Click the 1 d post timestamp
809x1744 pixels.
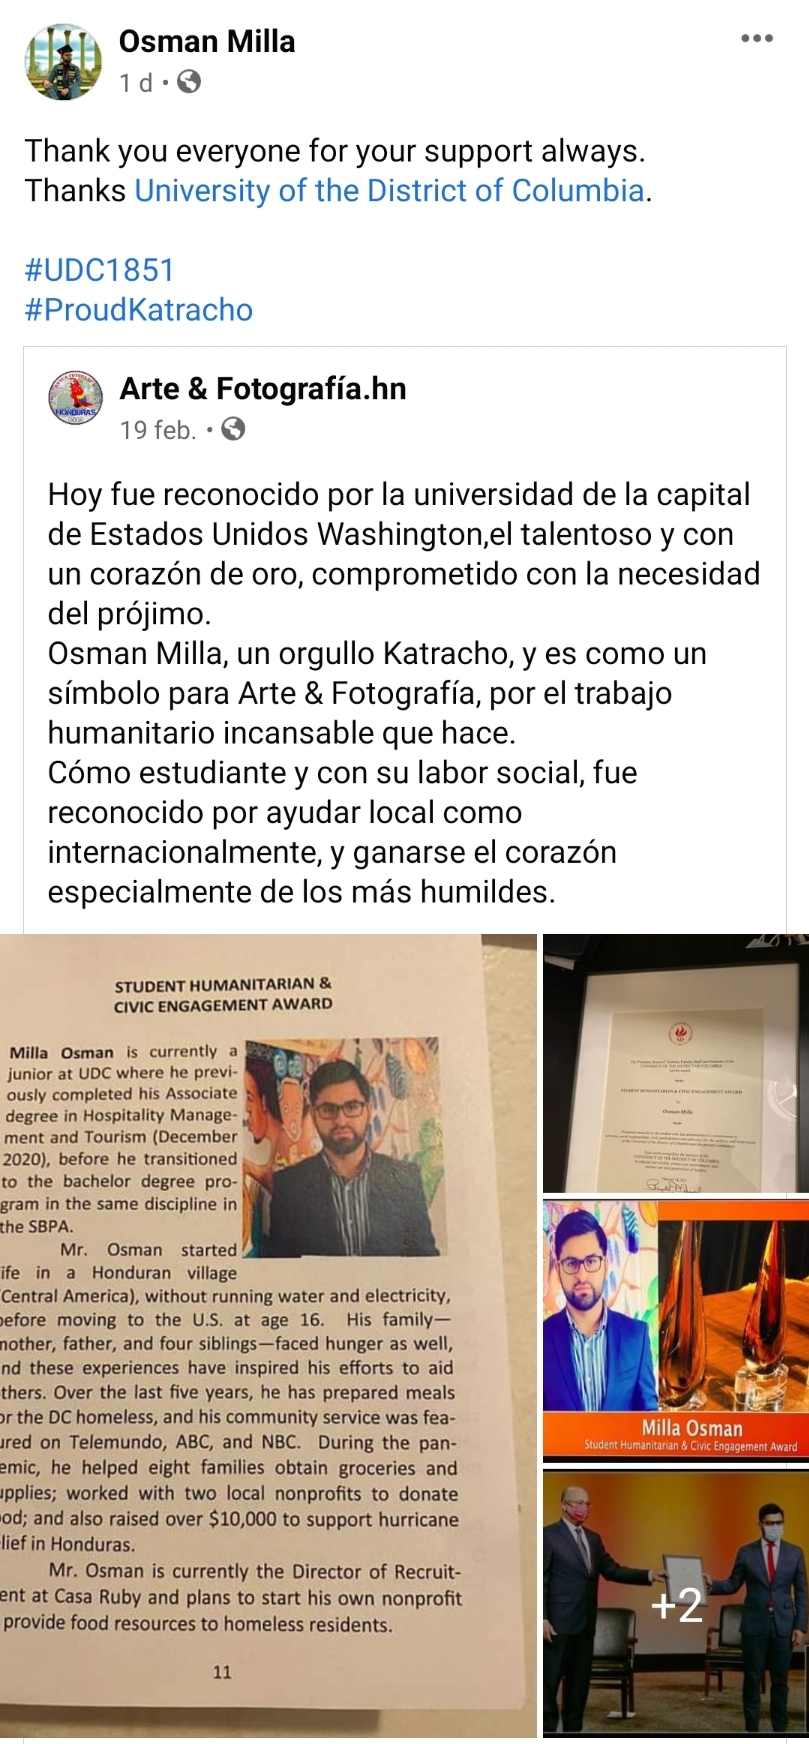pyautogui.click(x=136, y=83)
